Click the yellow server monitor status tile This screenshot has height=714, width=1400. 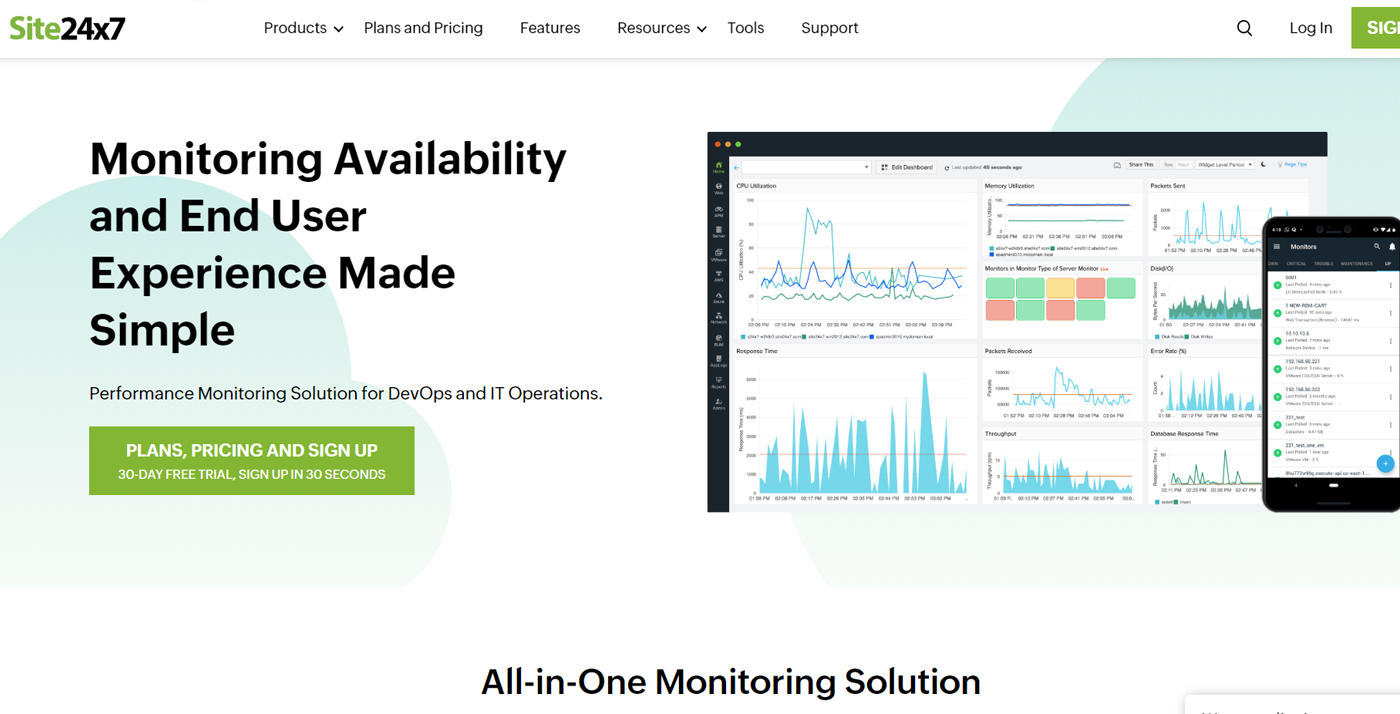[1060, 288]
